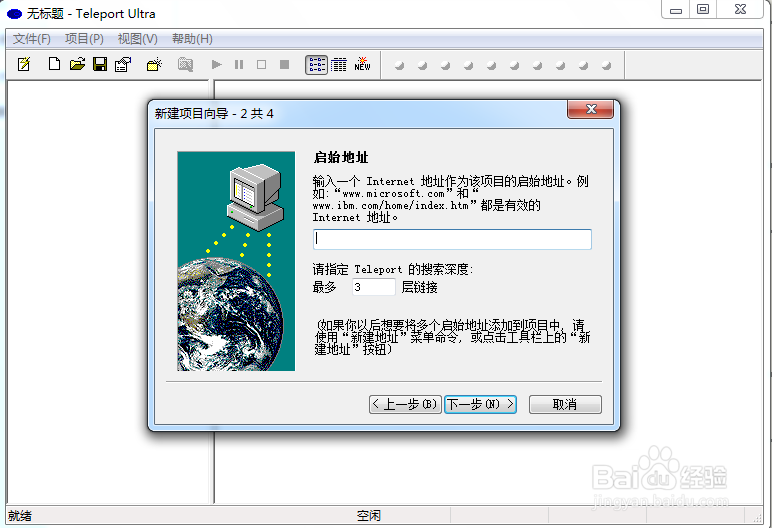Save the project using the floppy disk icon
This screenshot has width=772, height=528.
coord(100,64)
